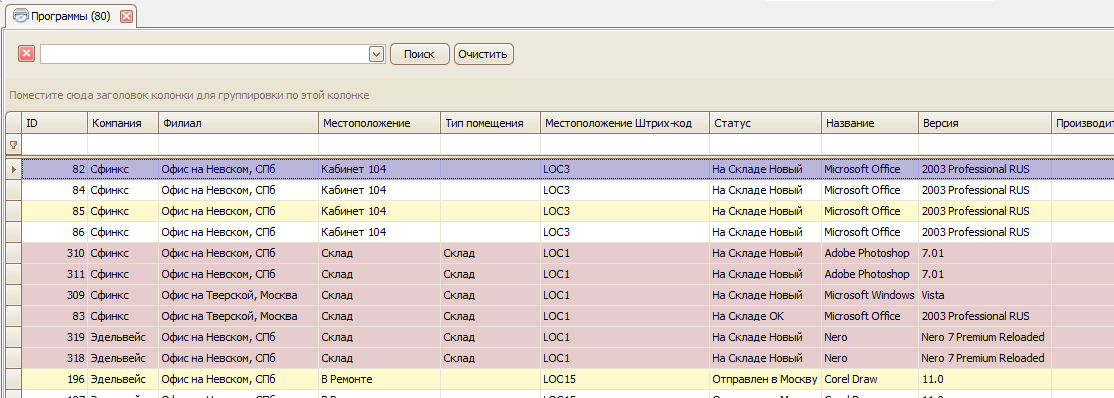1114x398 pixels.
Task: Select row with ID 318
Action: click(x=568, y=357)
